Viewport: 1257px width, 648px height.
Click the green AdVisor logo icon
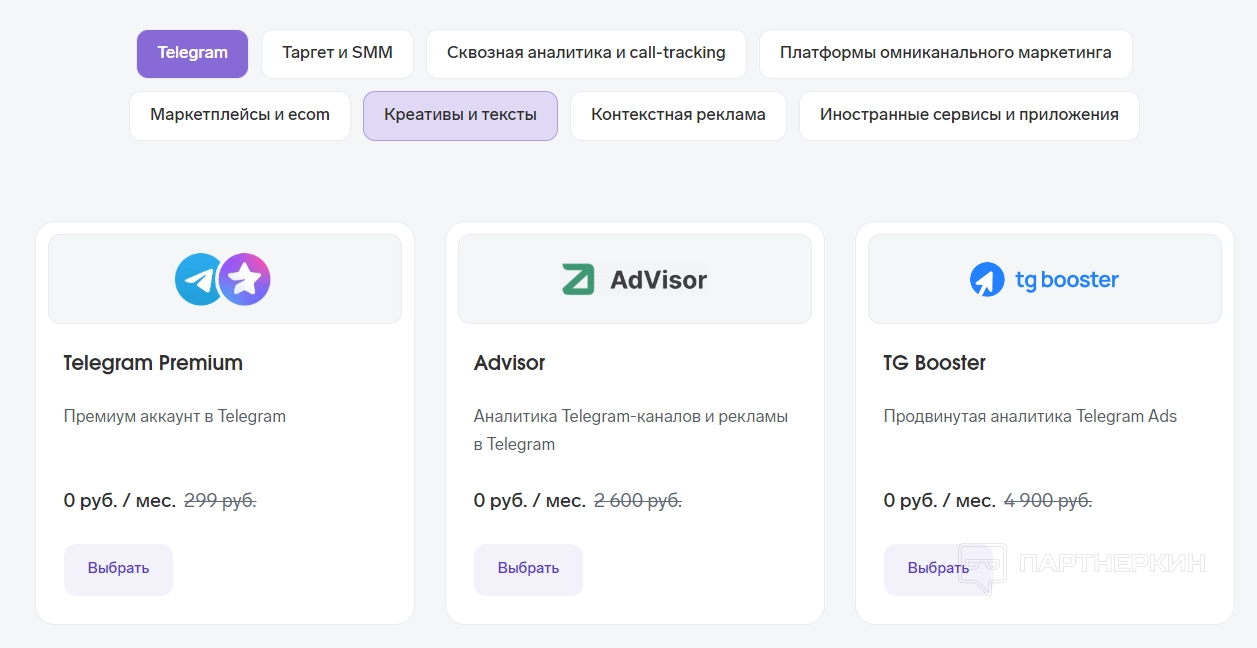(x=578, y=279)
